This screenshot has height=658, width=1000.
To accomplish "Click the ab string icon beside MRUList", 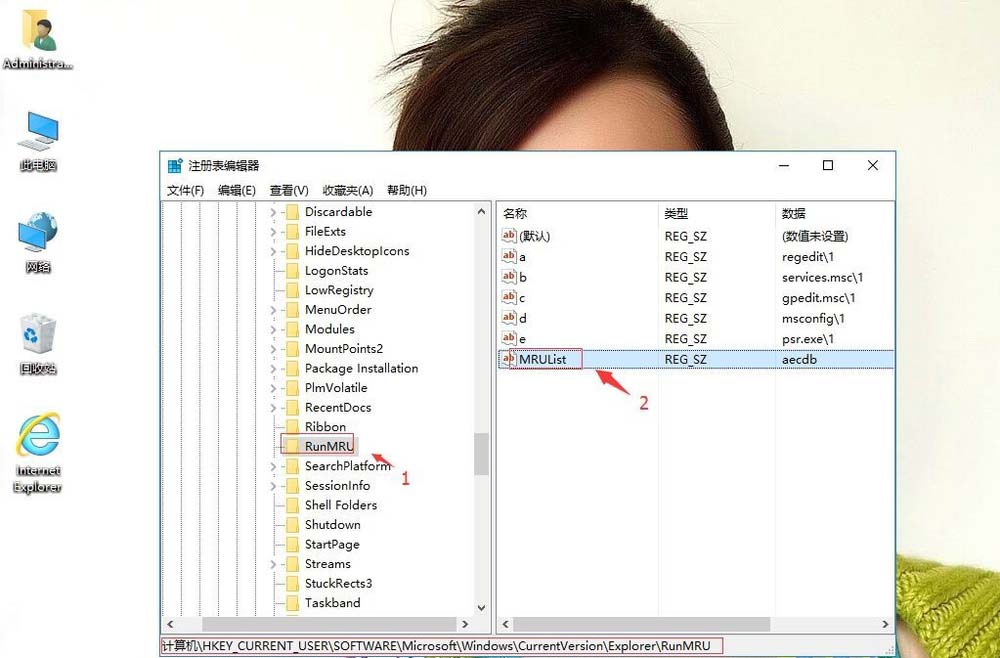I will click(x=507, y=359).
